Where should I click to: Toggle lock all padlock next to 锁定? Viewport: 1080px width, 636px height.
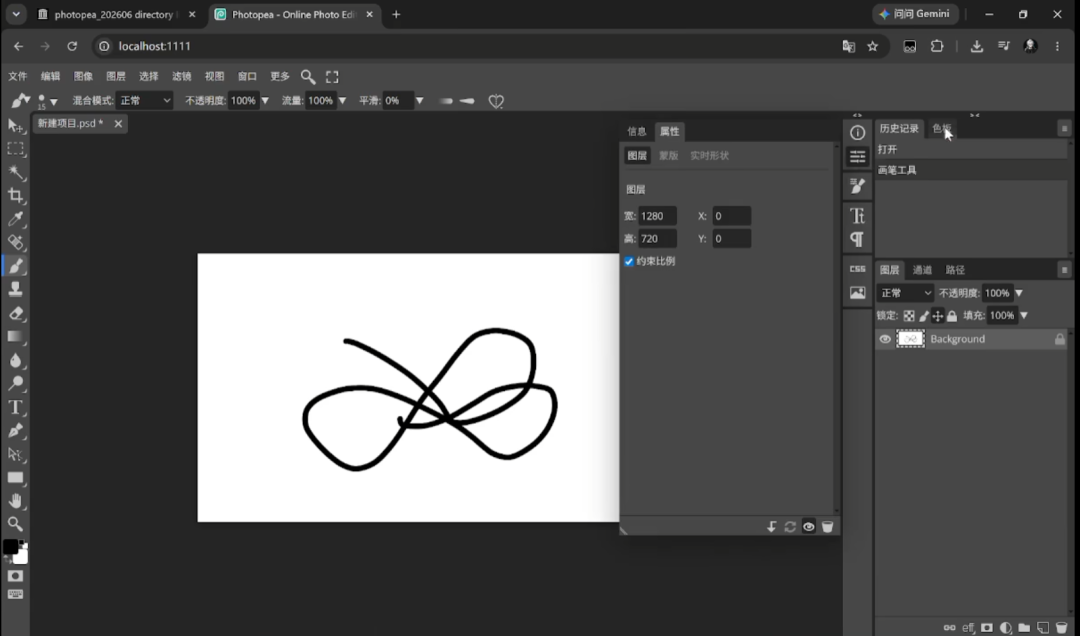pos(952,316)
